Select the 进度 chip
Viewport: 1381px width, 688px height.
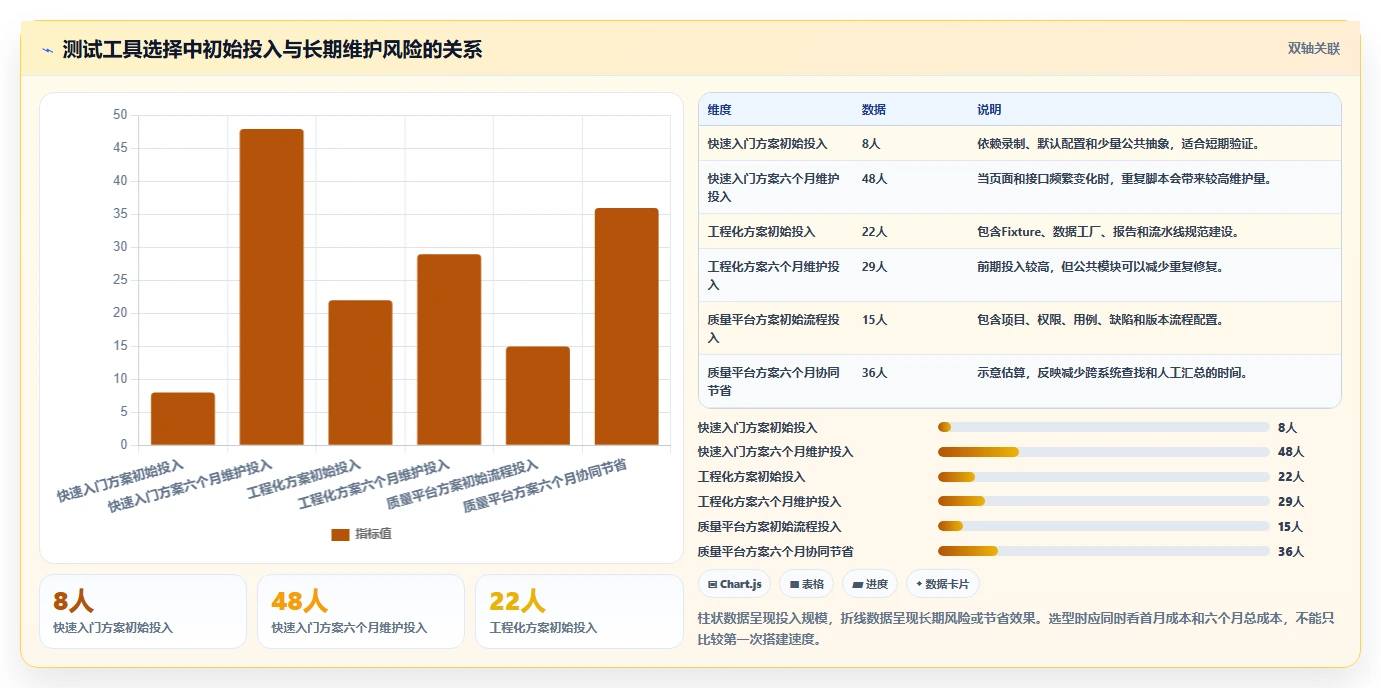(870, 584)
